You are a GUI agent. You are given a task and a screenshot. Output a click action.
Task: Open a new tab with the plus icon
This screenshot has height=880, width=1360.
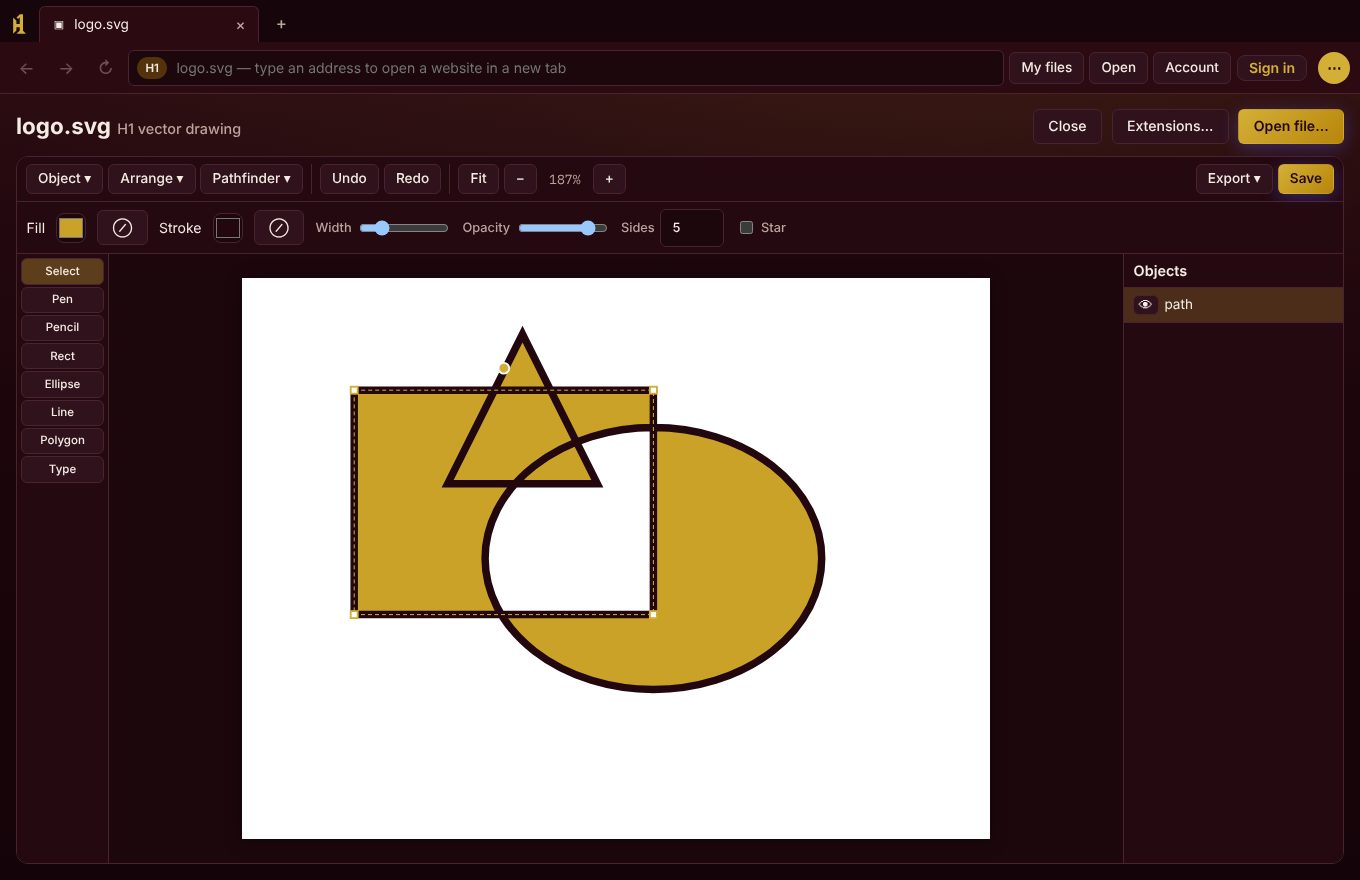[281, 24]
